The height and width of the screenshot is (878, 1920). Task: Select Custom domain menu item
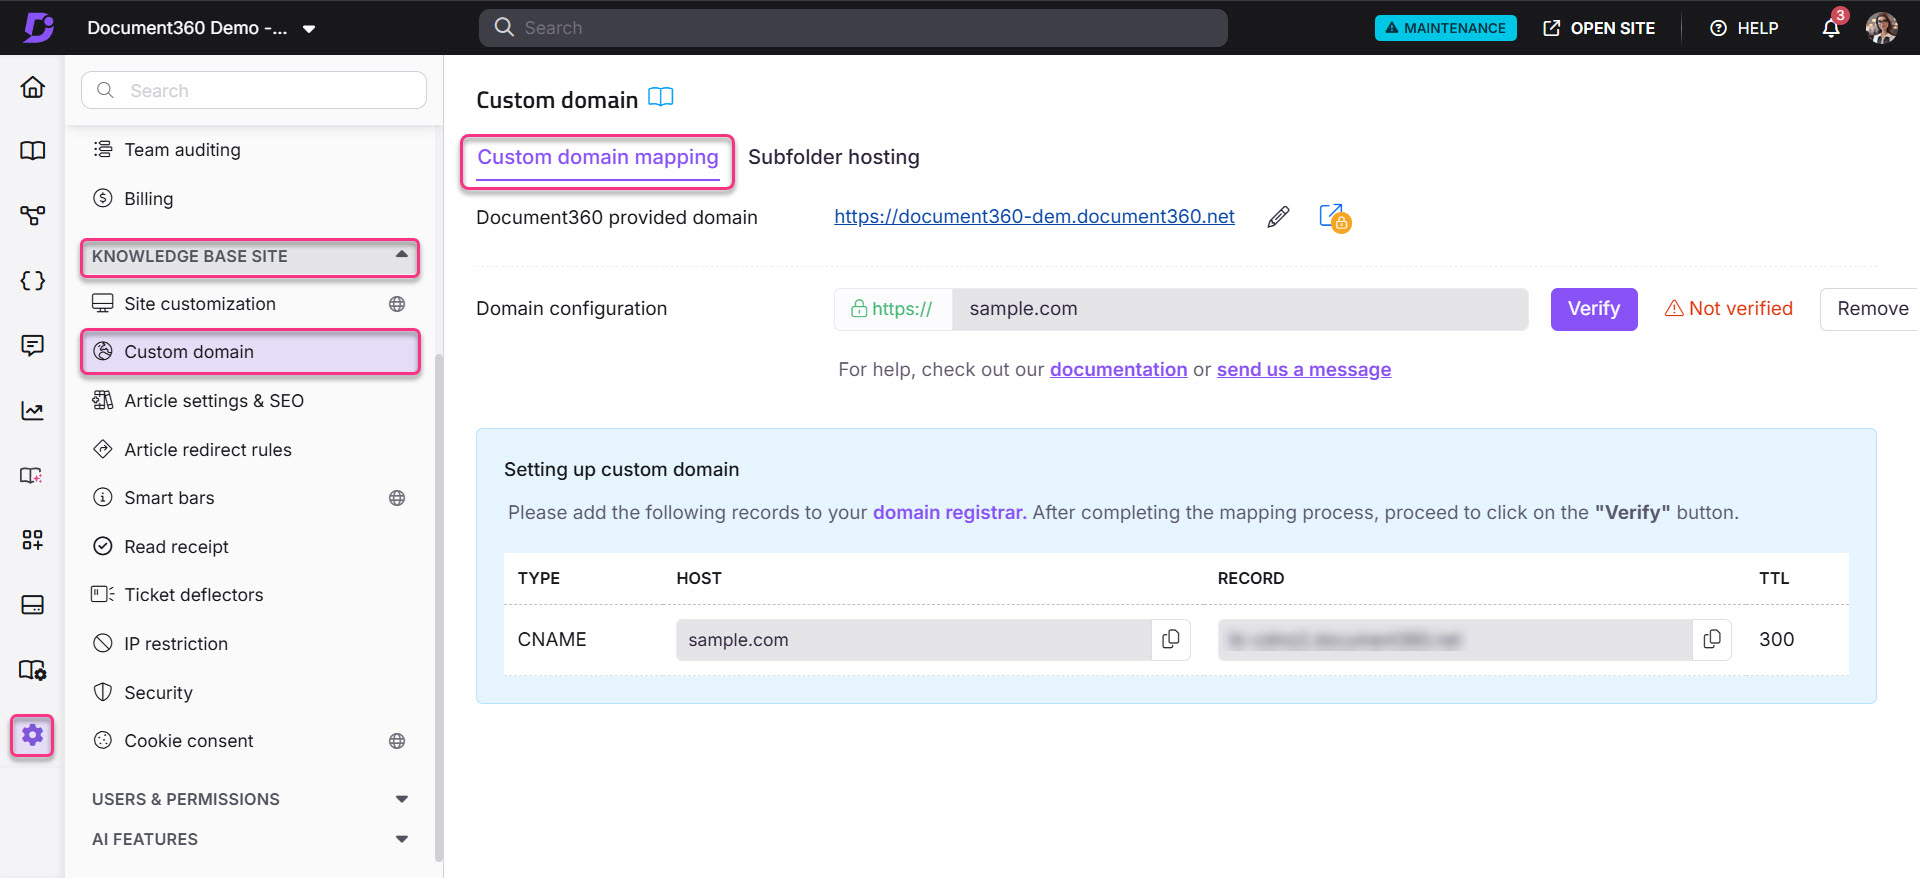(250, 352)
